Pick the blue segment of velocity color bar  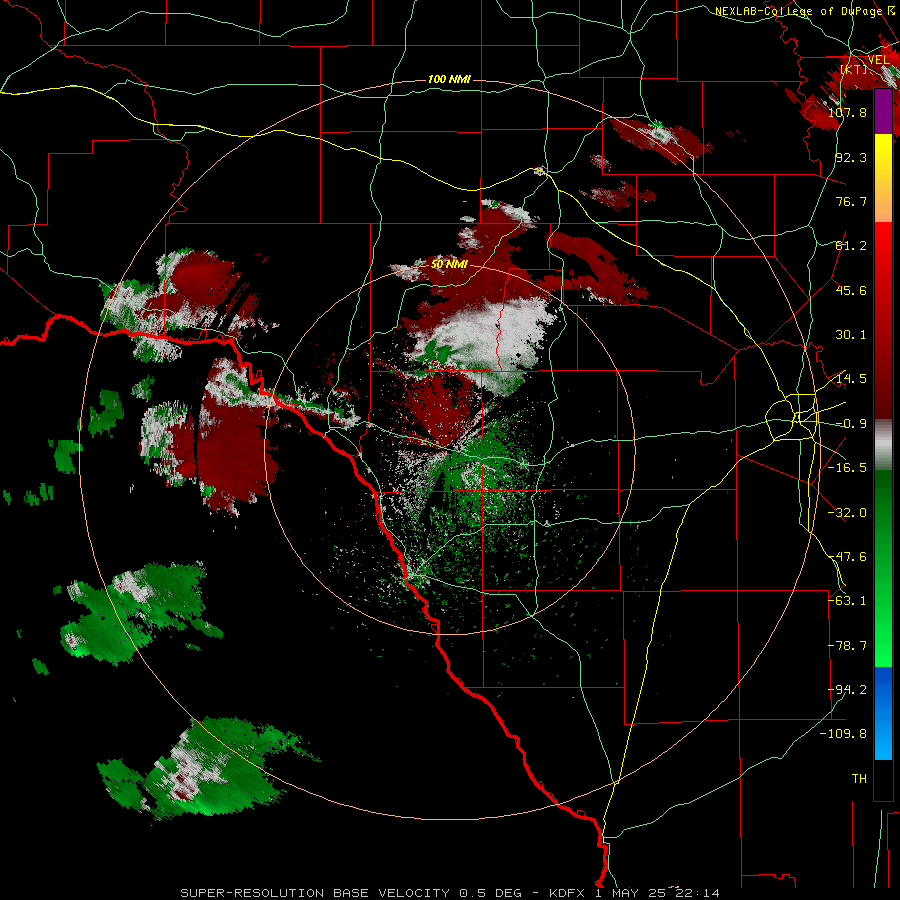pos(883,713)
